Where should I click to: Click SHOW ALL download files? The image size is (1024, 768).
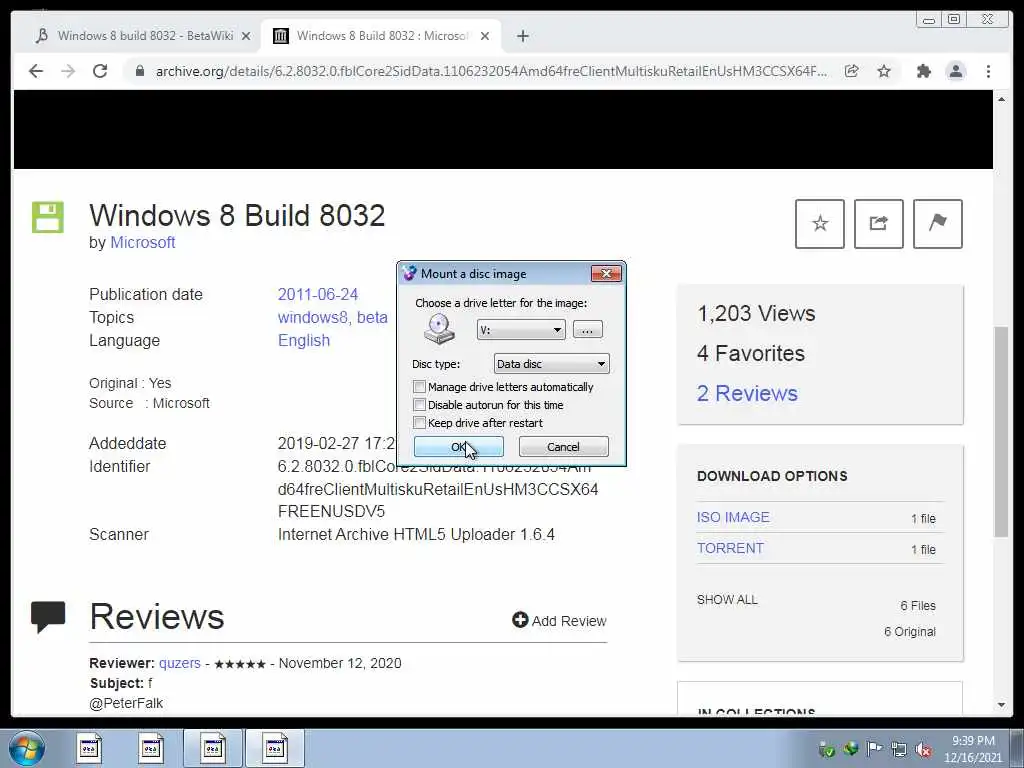pos(727,600)
